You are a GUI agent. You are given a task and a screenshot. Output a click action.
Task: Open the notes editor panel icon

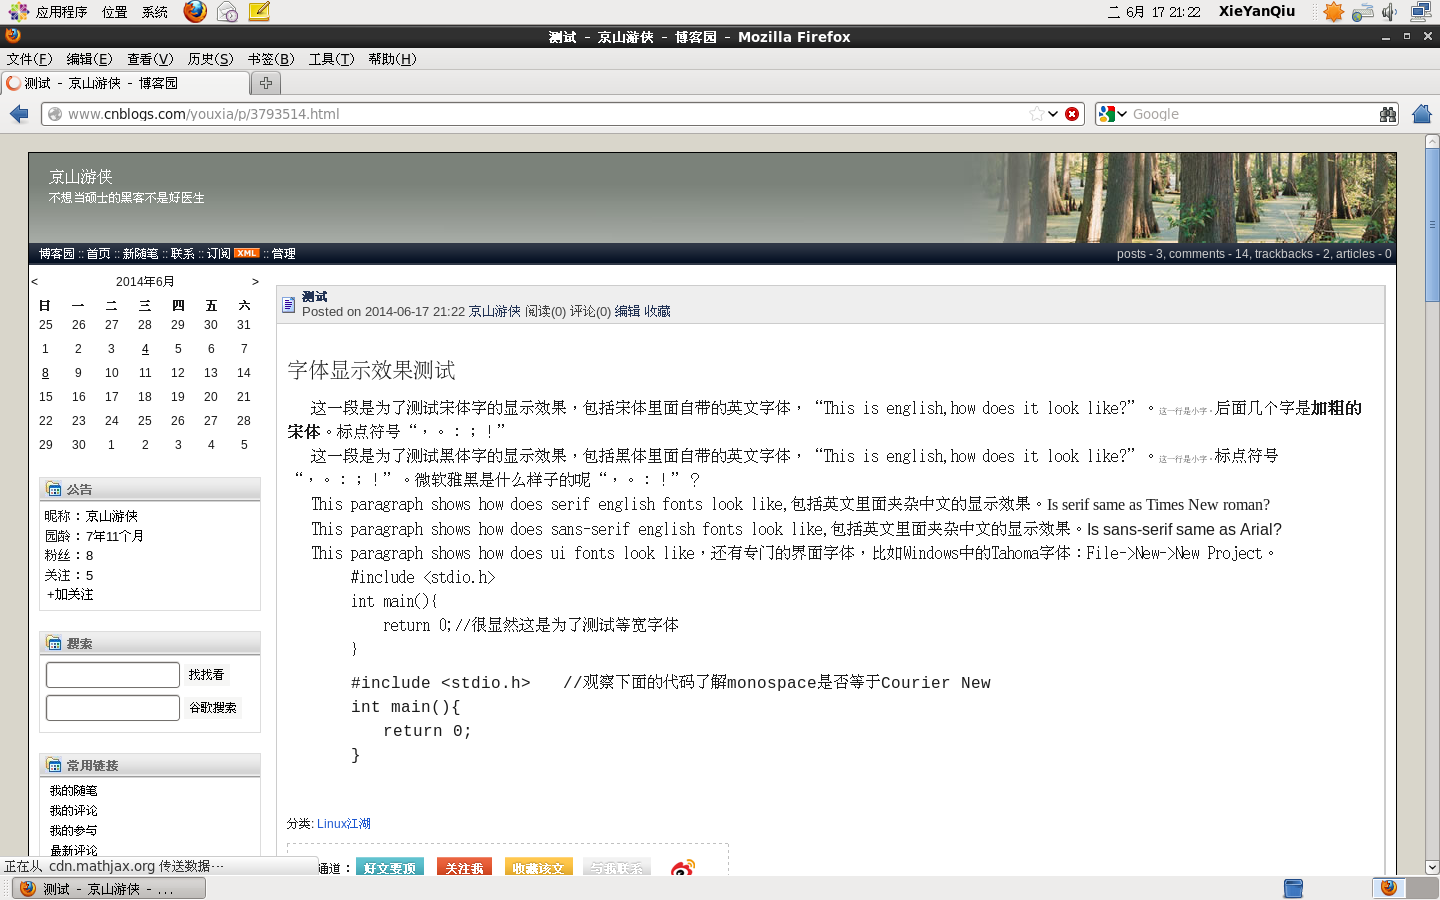click(x=259, y=12)
